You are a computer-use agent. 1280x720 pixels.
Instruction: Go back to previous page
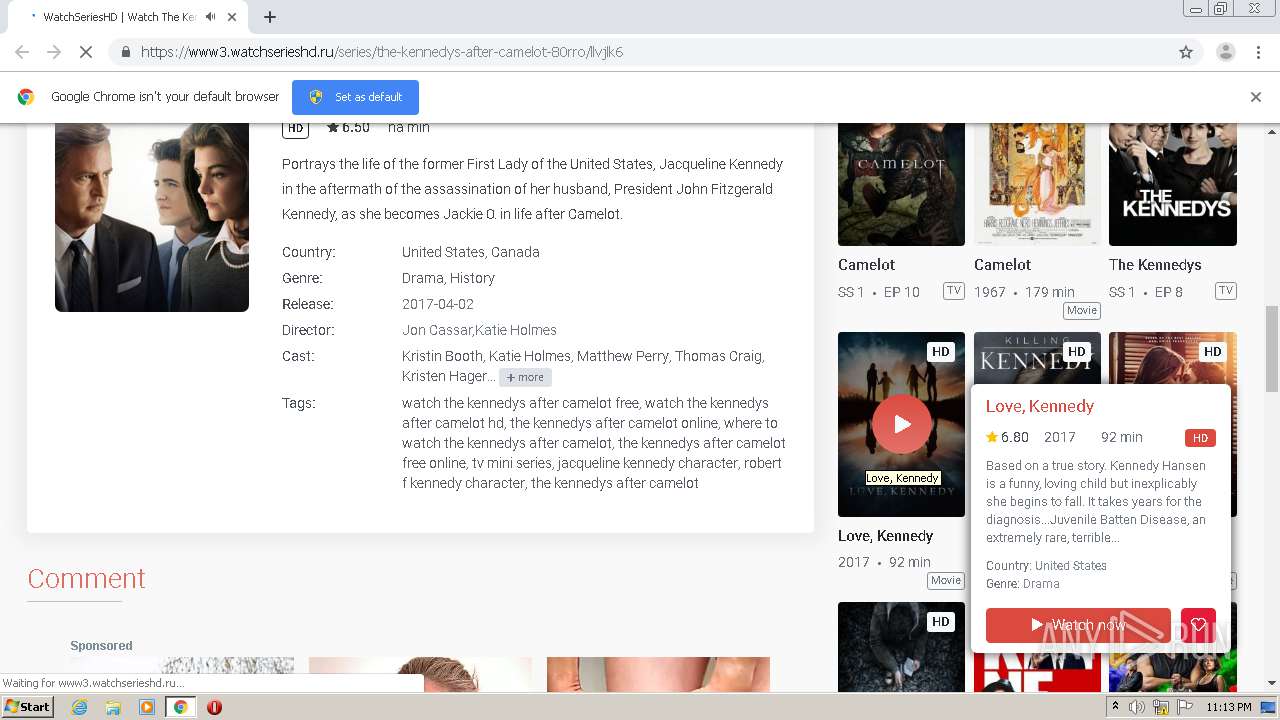click(x=22, y=52)
